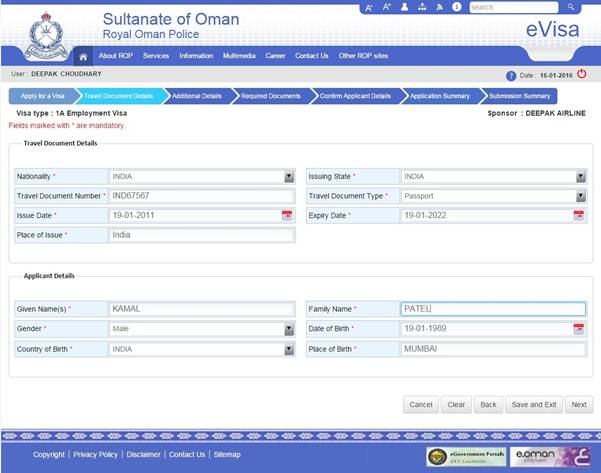Viewport: 601px width, 473px height.
Task: Expand the Nationality dropdown
Action: click(289, 176)
